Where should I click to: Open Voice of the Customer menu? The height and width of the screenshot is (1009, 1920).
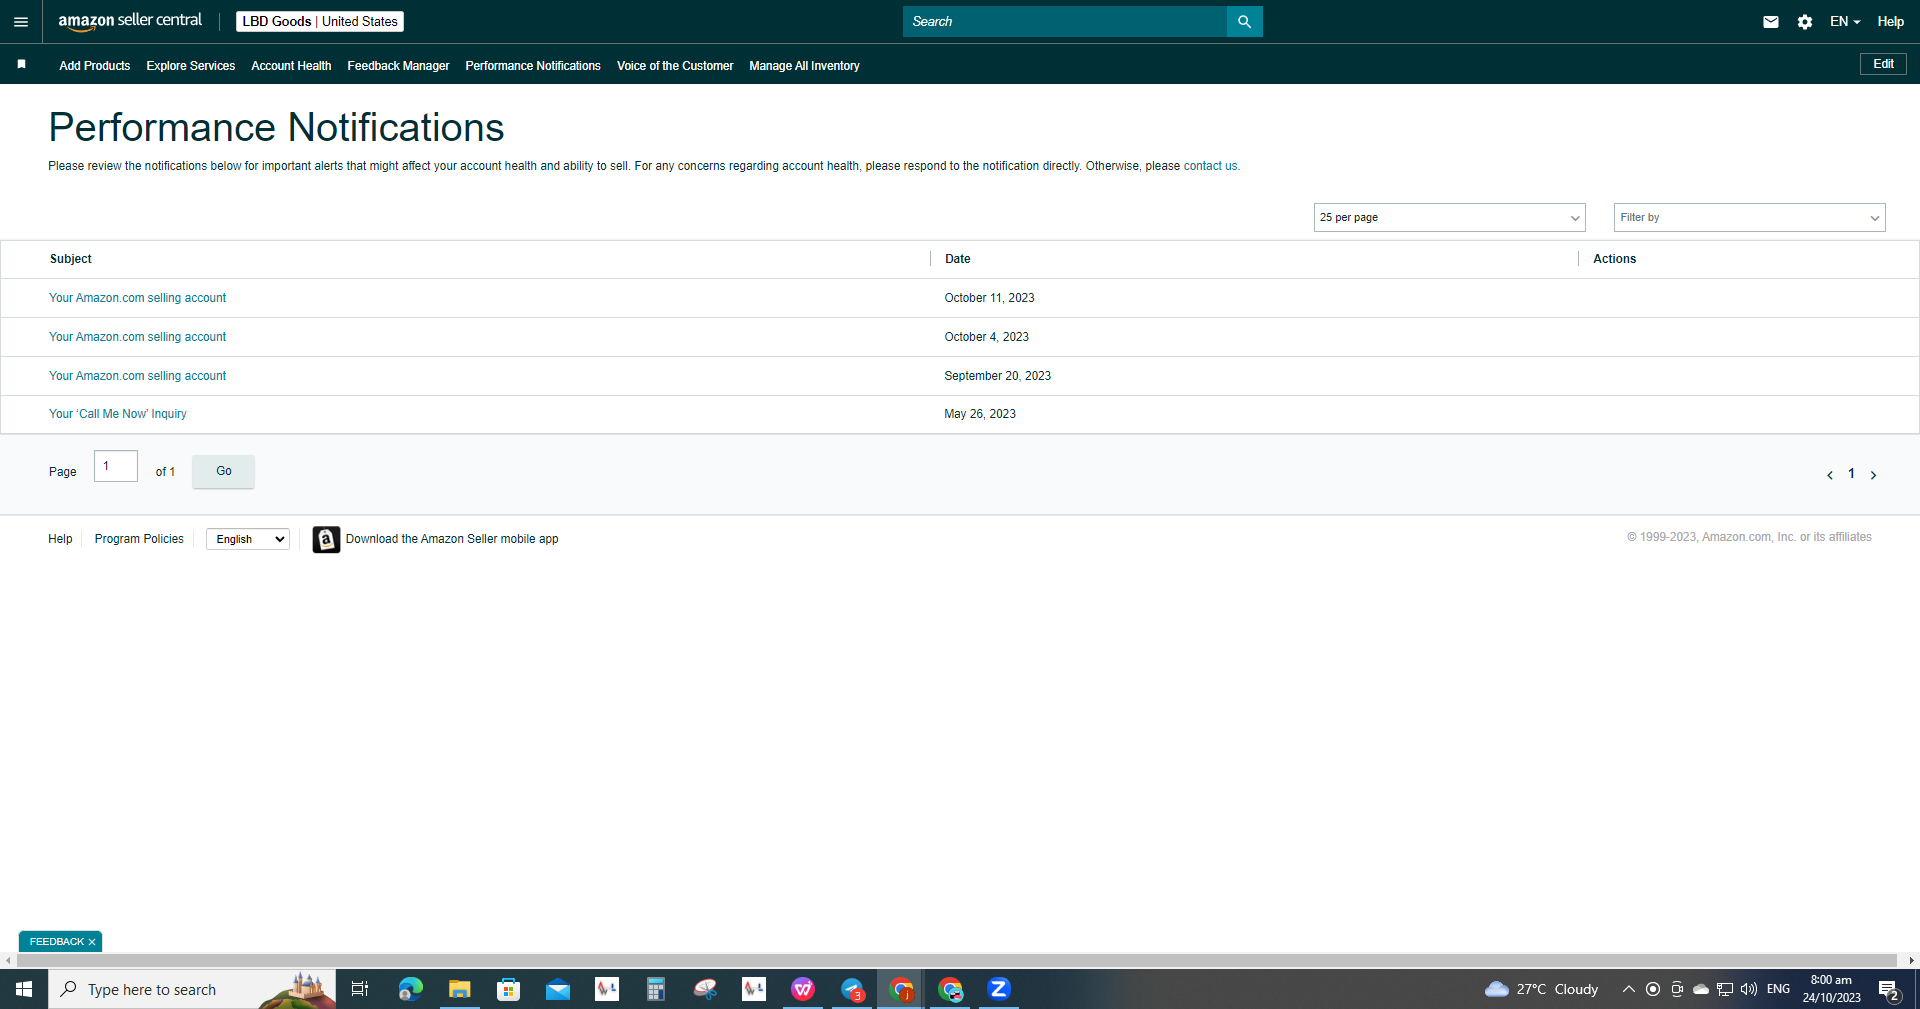pyautogui.click(x=675, y=66)
